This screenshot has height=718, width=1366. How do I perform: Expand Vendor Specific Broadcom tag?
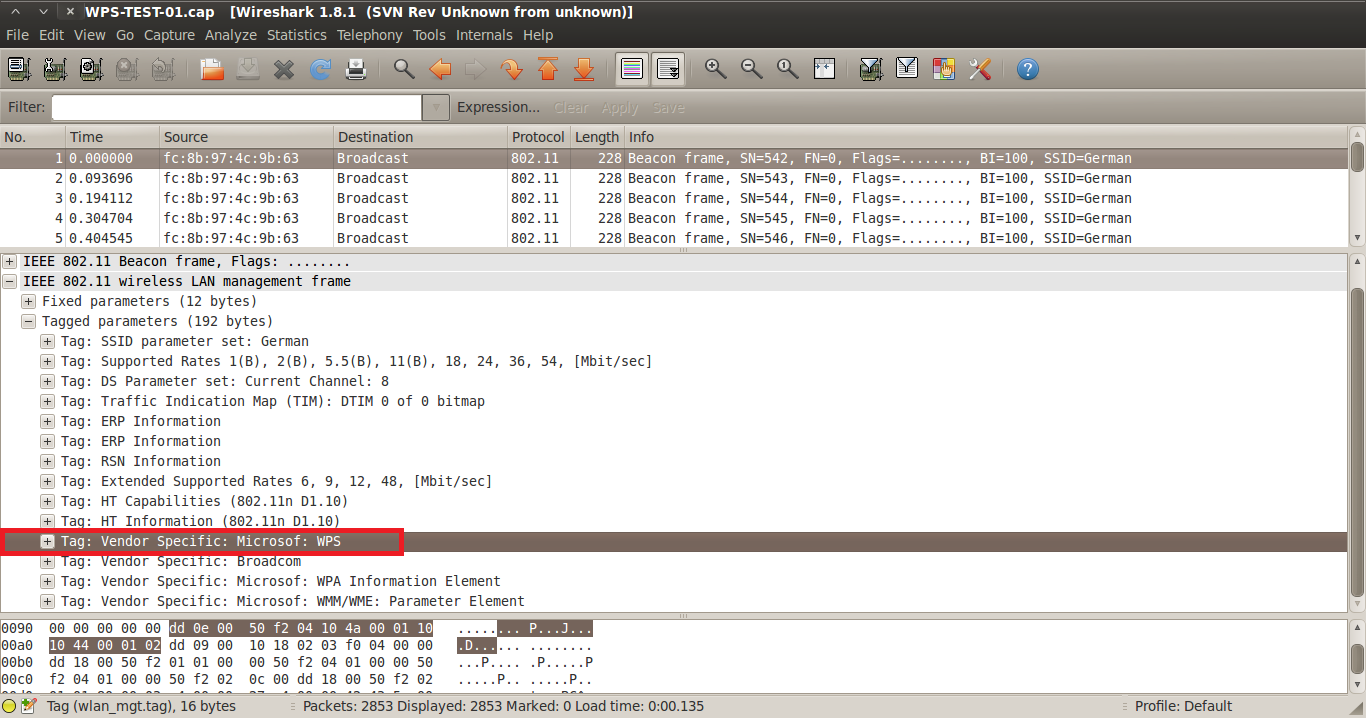[x=47, y=561]
